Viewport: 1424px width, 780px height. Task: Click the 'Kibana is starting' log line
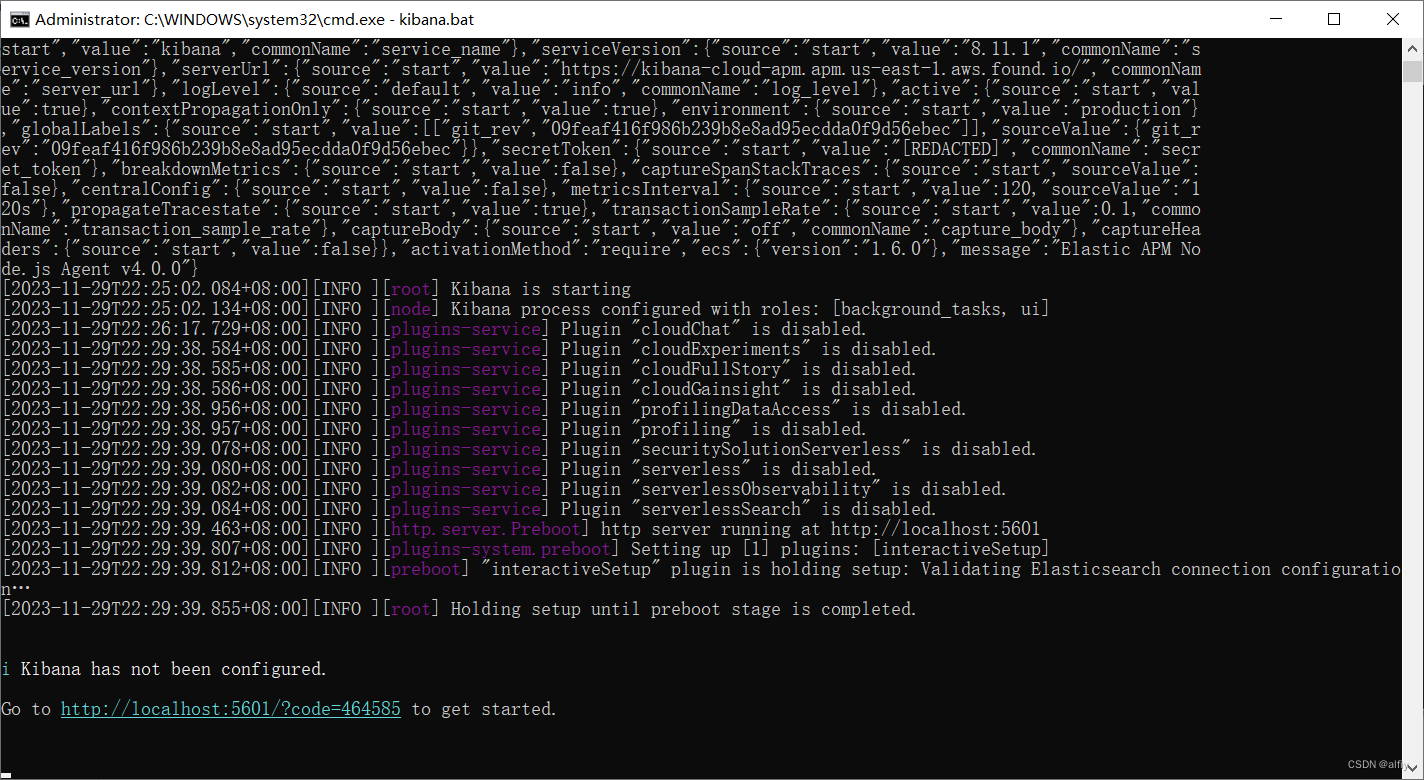coord(316,289)
